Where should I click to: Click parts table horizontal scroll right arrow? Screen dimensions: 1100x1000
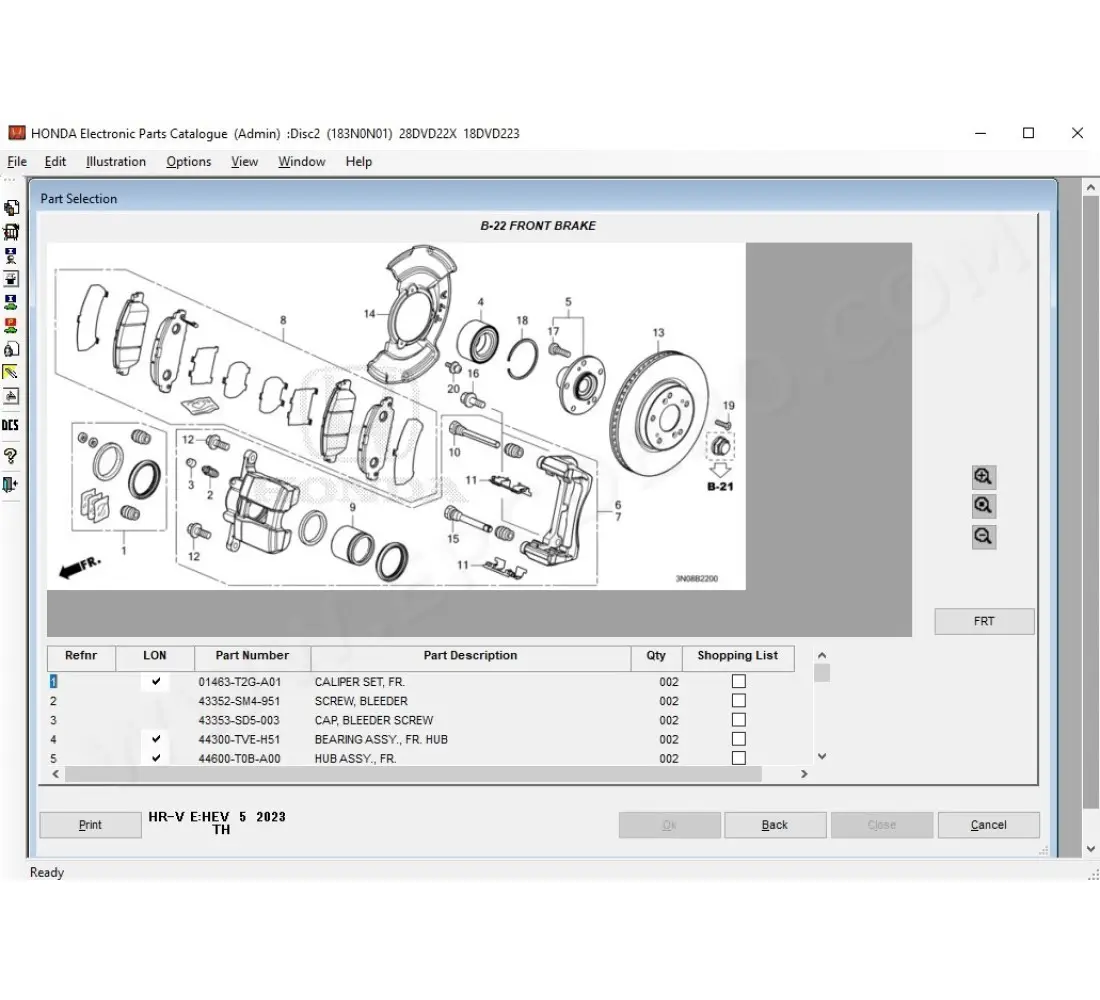pos(804,774)
